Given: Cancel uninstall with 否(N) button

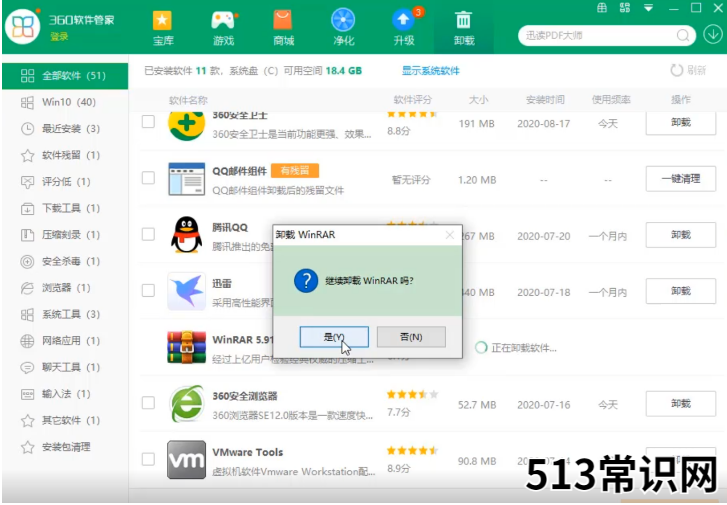Looking at the screenshot, I should pos(411,337).
